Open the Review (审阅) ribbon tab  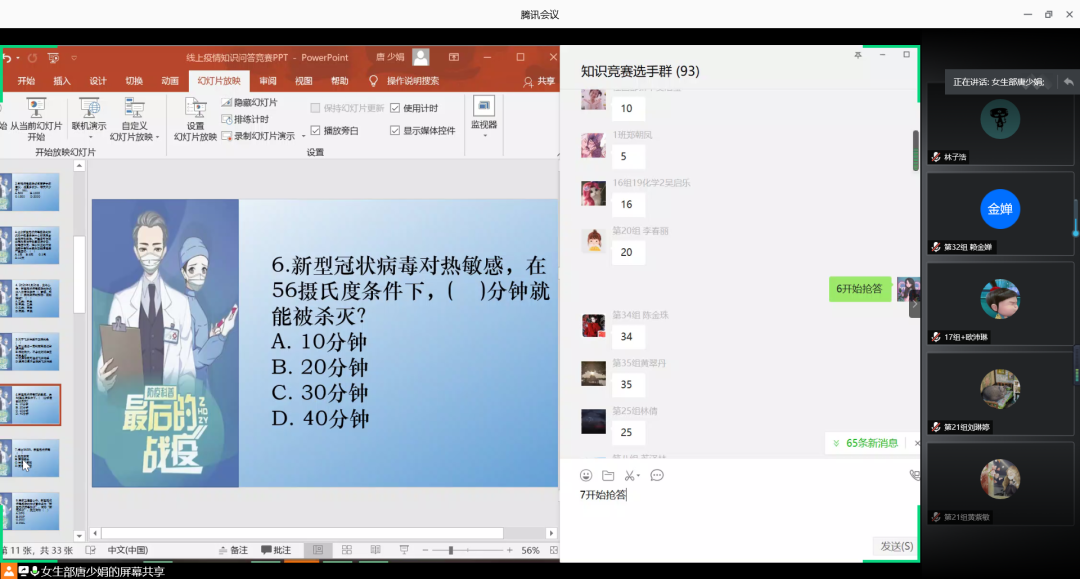pos(267,81)
